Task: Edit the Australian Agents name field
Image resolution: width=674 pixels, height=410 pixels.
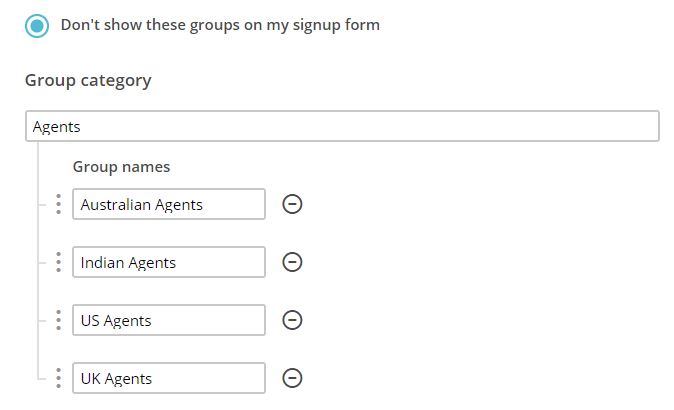Action: (168, 204)
